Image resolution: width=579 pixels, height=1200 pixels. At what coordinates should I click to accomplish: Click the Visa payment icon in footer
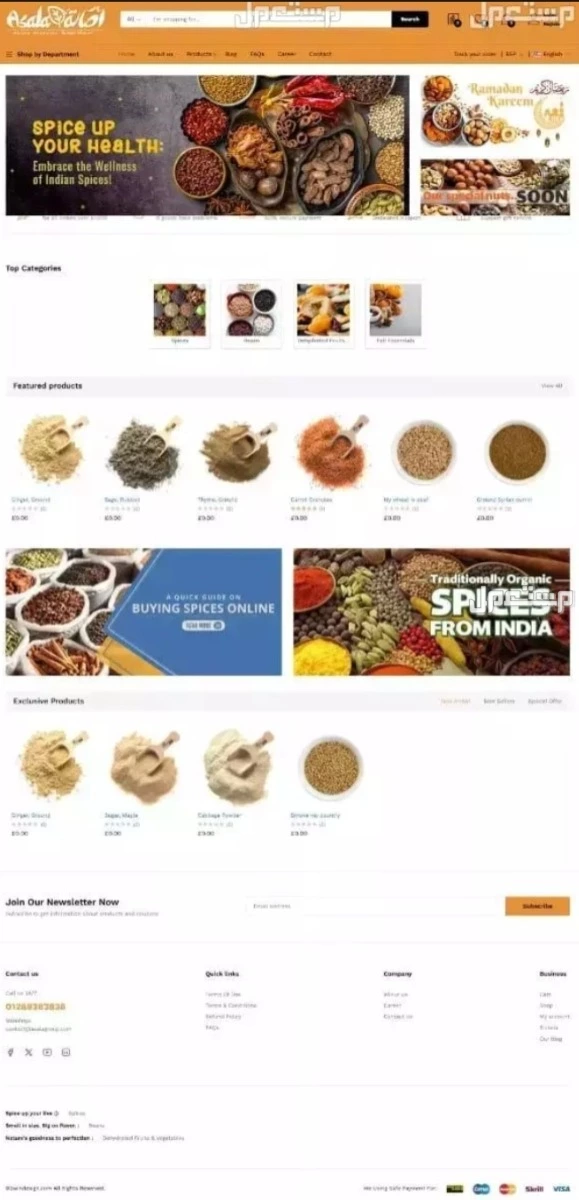coord(562,1189)
